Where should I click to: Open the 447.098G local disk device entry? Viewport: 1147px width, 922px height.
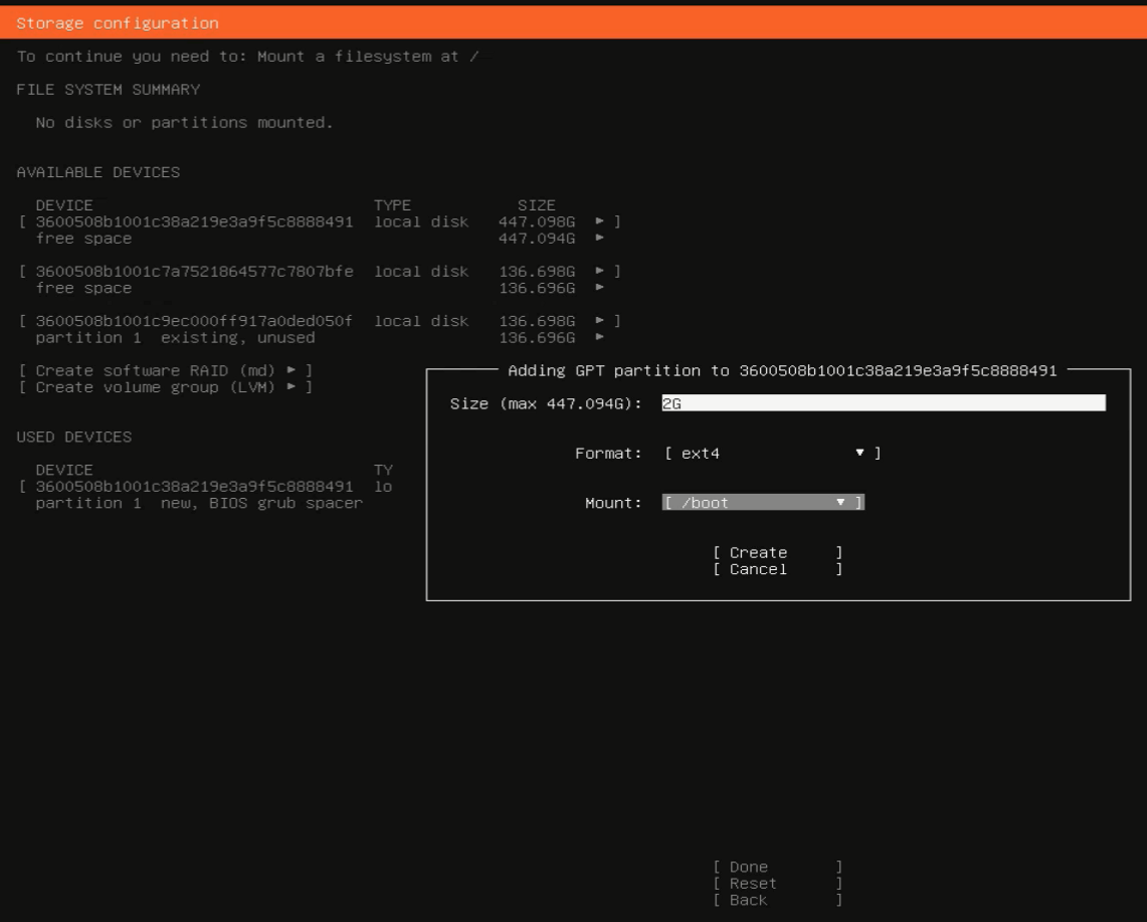(320, 222)
